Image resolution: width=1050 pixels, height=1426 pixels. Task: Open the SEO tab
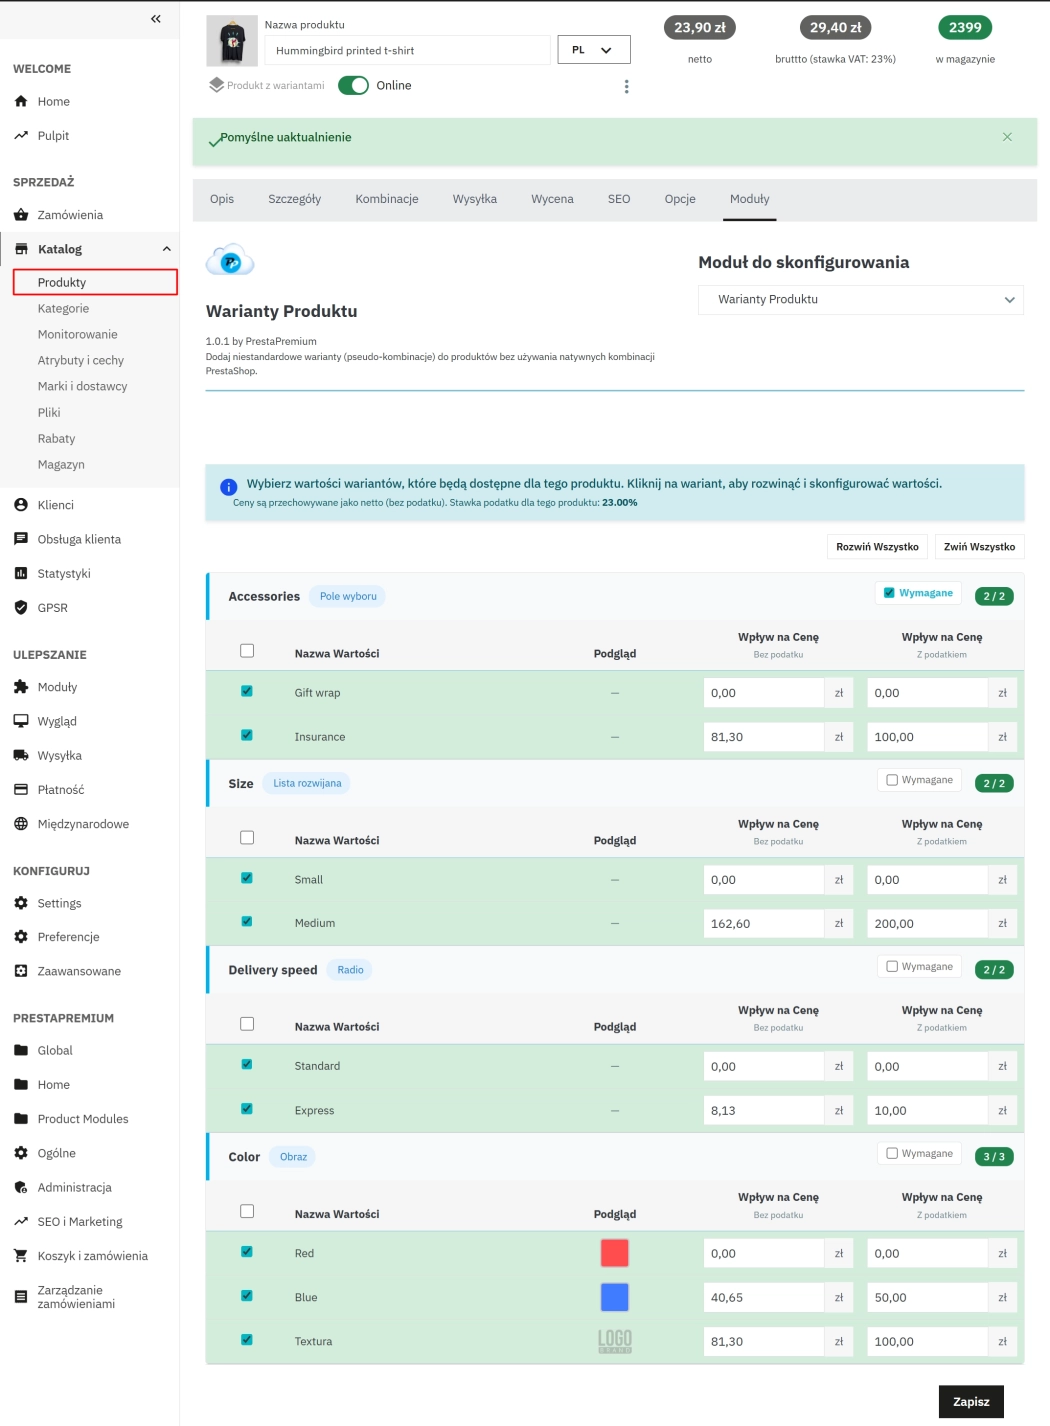(618, 199)
